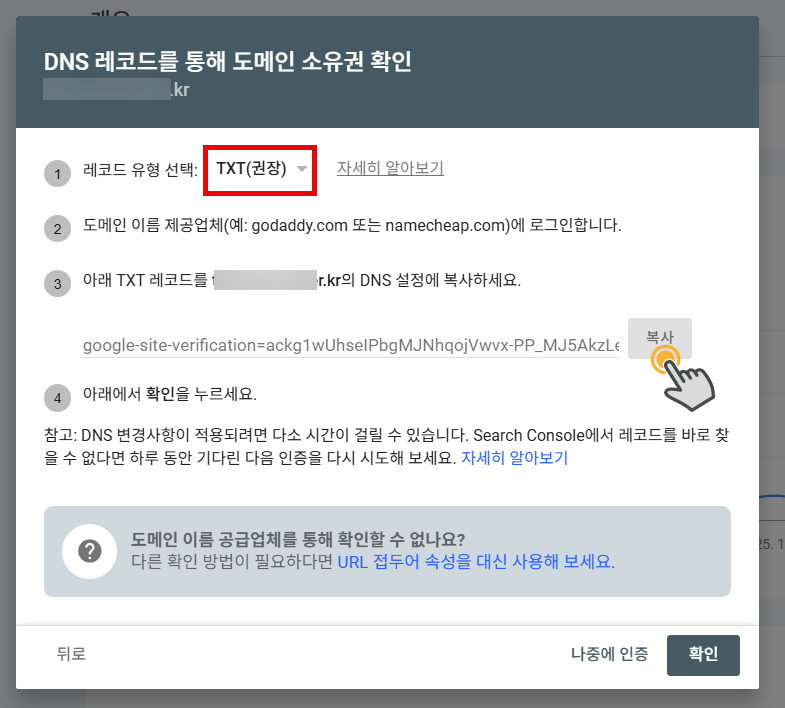
Task: Click the 뒤로 back button
Action: pos(71,654)
